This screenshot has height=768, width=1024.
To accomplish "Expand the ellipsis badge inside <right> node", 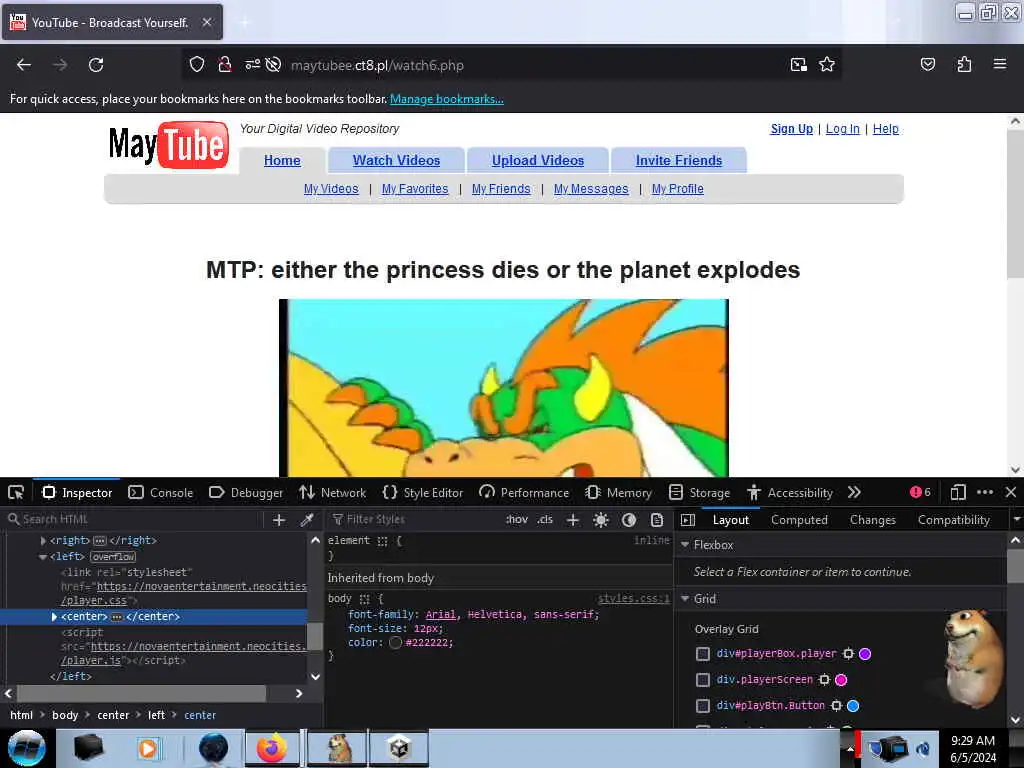I will (x=99, y=541).
